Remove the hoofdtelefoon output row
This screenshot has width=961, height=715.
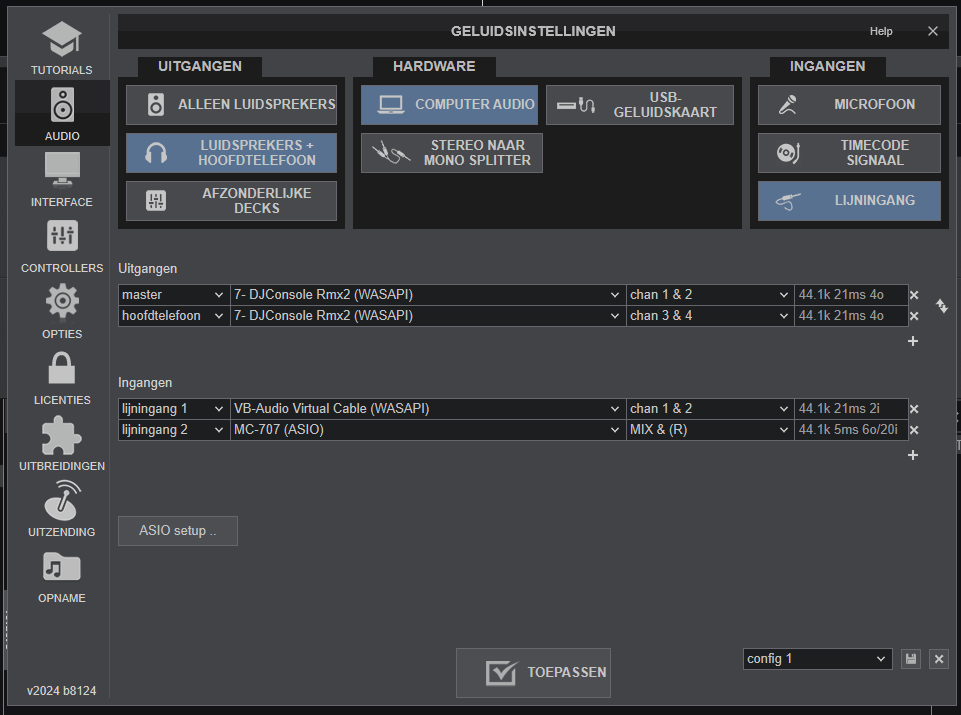pyautogui.click(x=914, y=316)
